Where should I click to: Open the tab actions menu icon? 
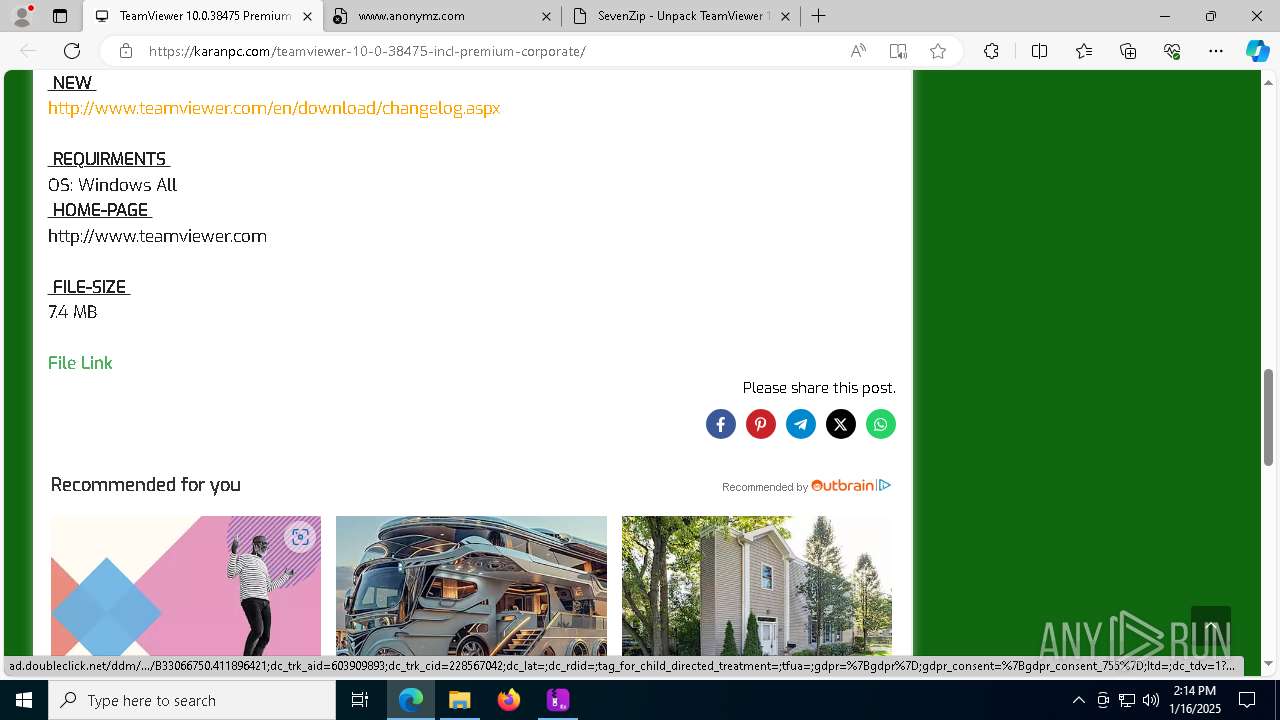point(60,16)
